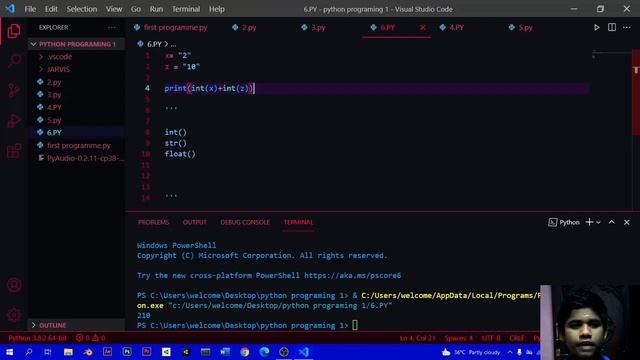Open the launch profile dropdown beside plus
Image resolution: width=640 pixels, height=360 pixels.
pos(598,222)
